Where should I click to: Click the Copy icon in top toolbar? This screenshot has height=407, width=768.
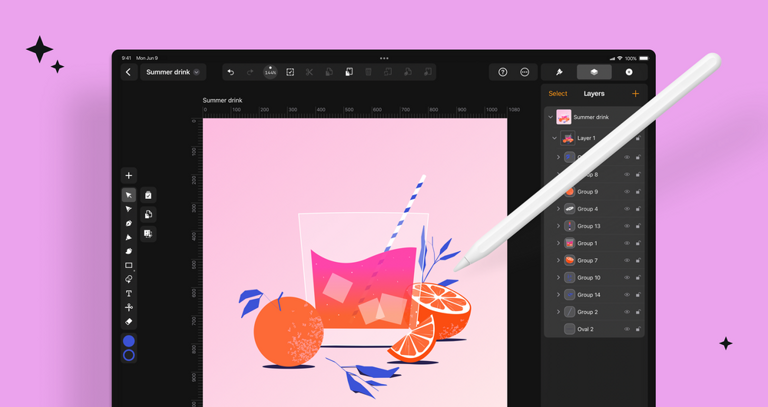pos(329,72)
